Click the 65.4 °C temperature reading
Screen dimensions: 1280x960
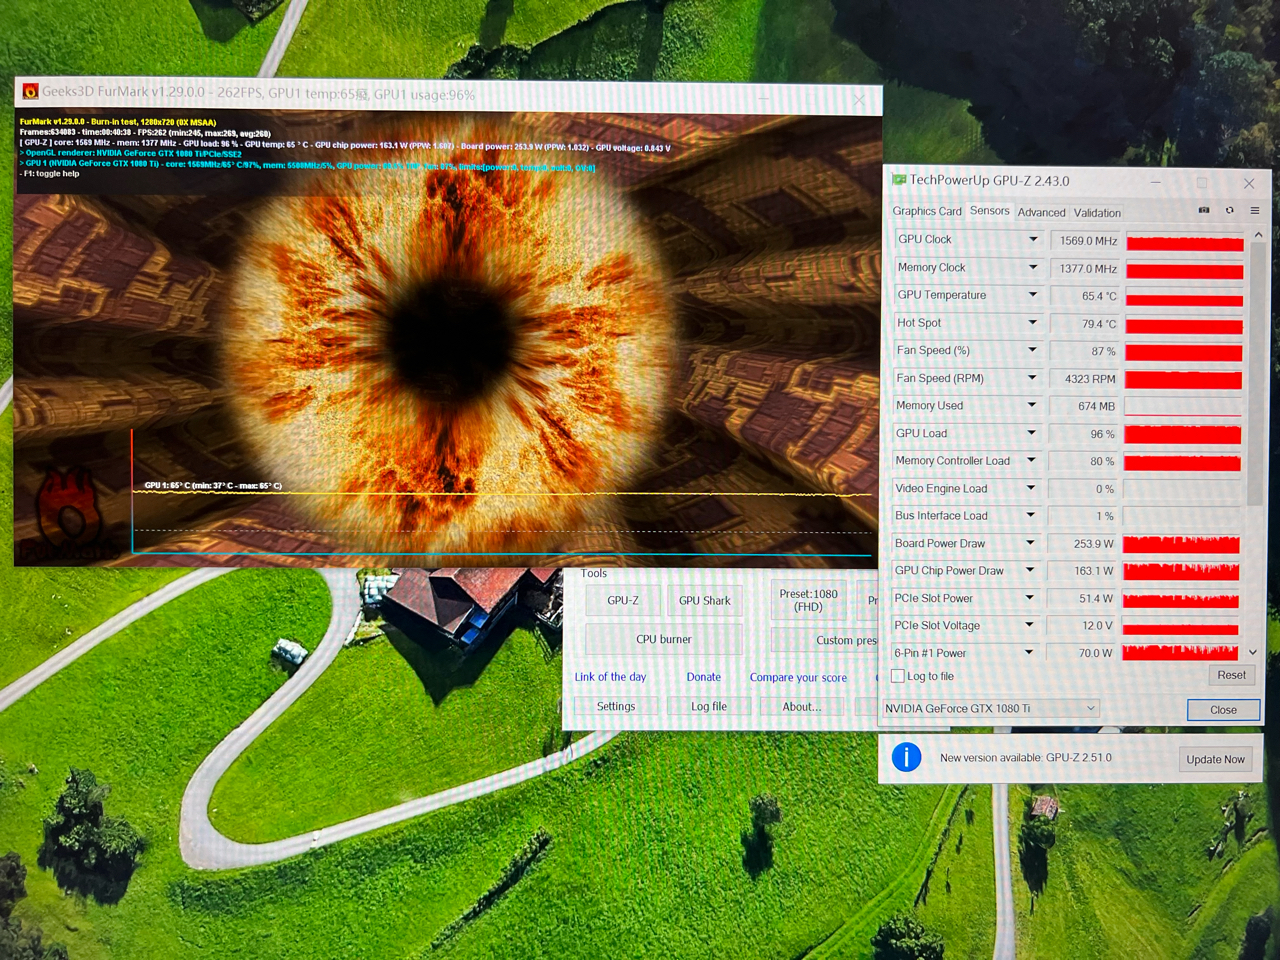pos(1087,296)
